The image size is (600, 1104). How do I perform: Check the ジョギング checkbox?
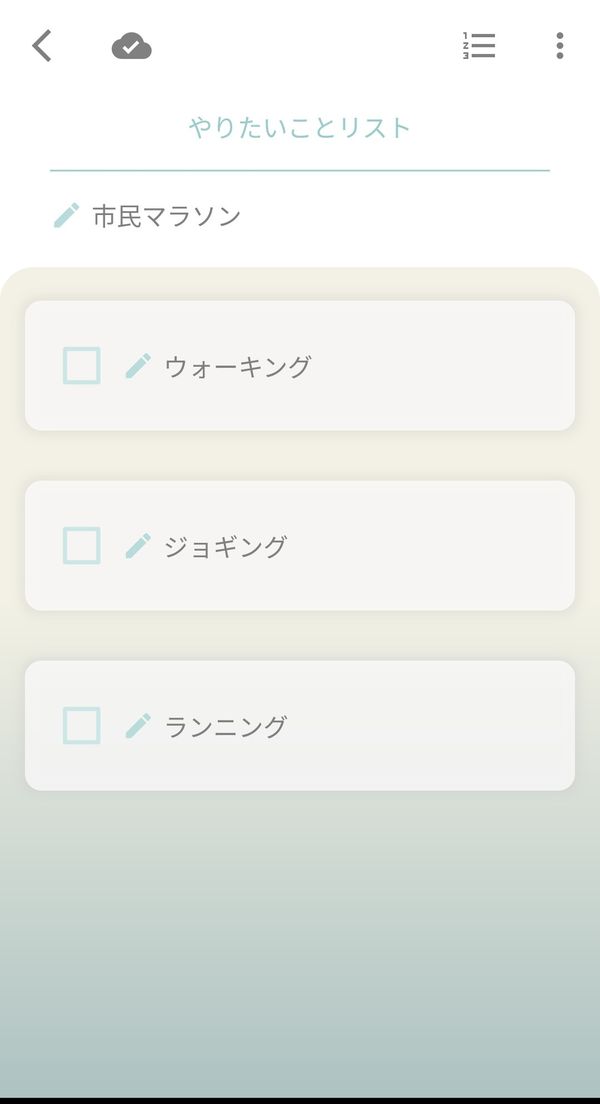82,546
